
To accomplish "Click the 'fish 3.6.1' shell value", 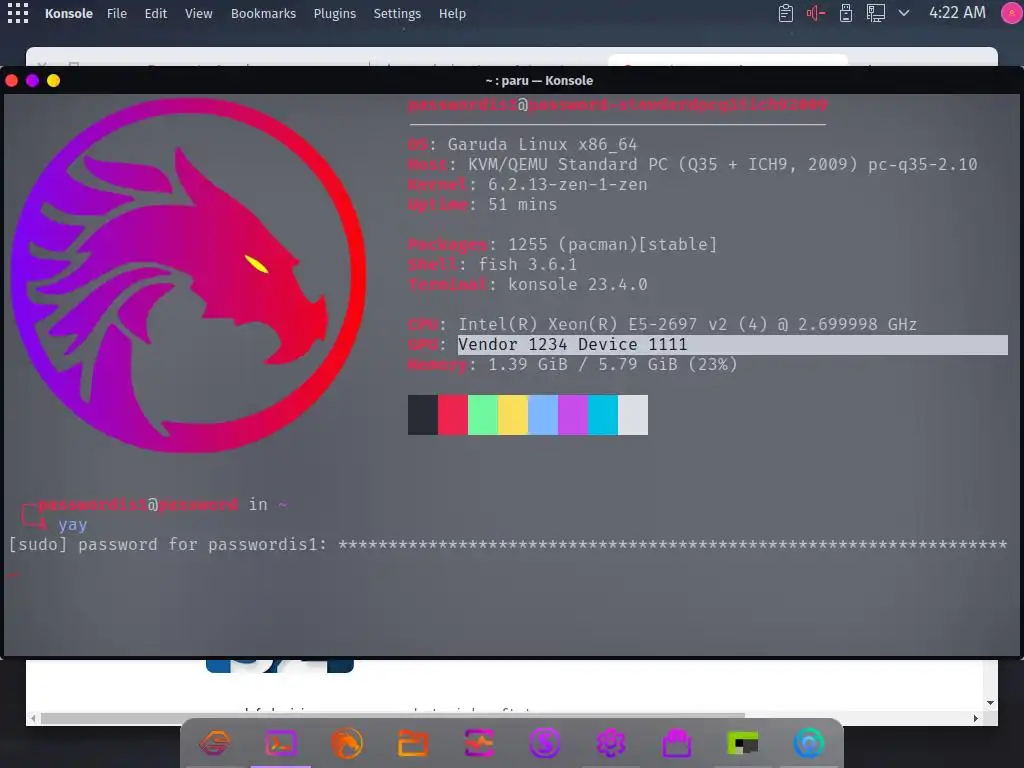I will click(x=528, y=264).
